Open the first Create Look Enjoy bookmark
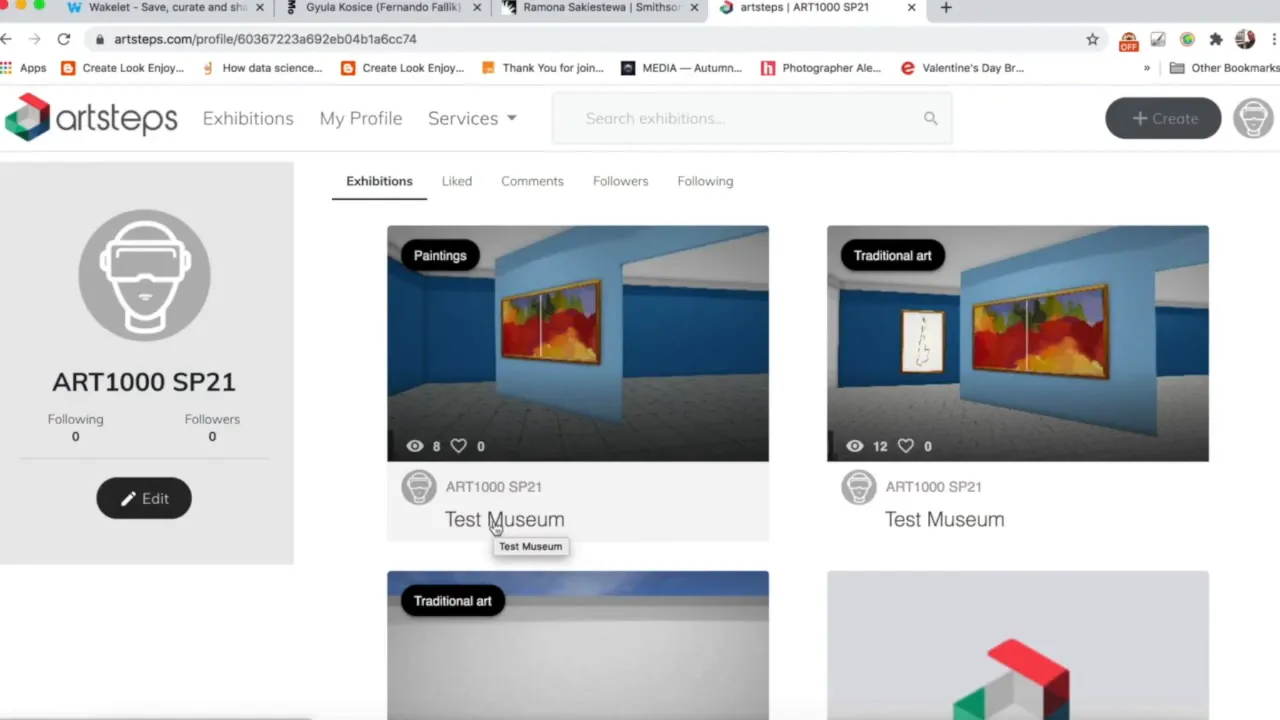The image size is (1280, 720). pos(123,68)
